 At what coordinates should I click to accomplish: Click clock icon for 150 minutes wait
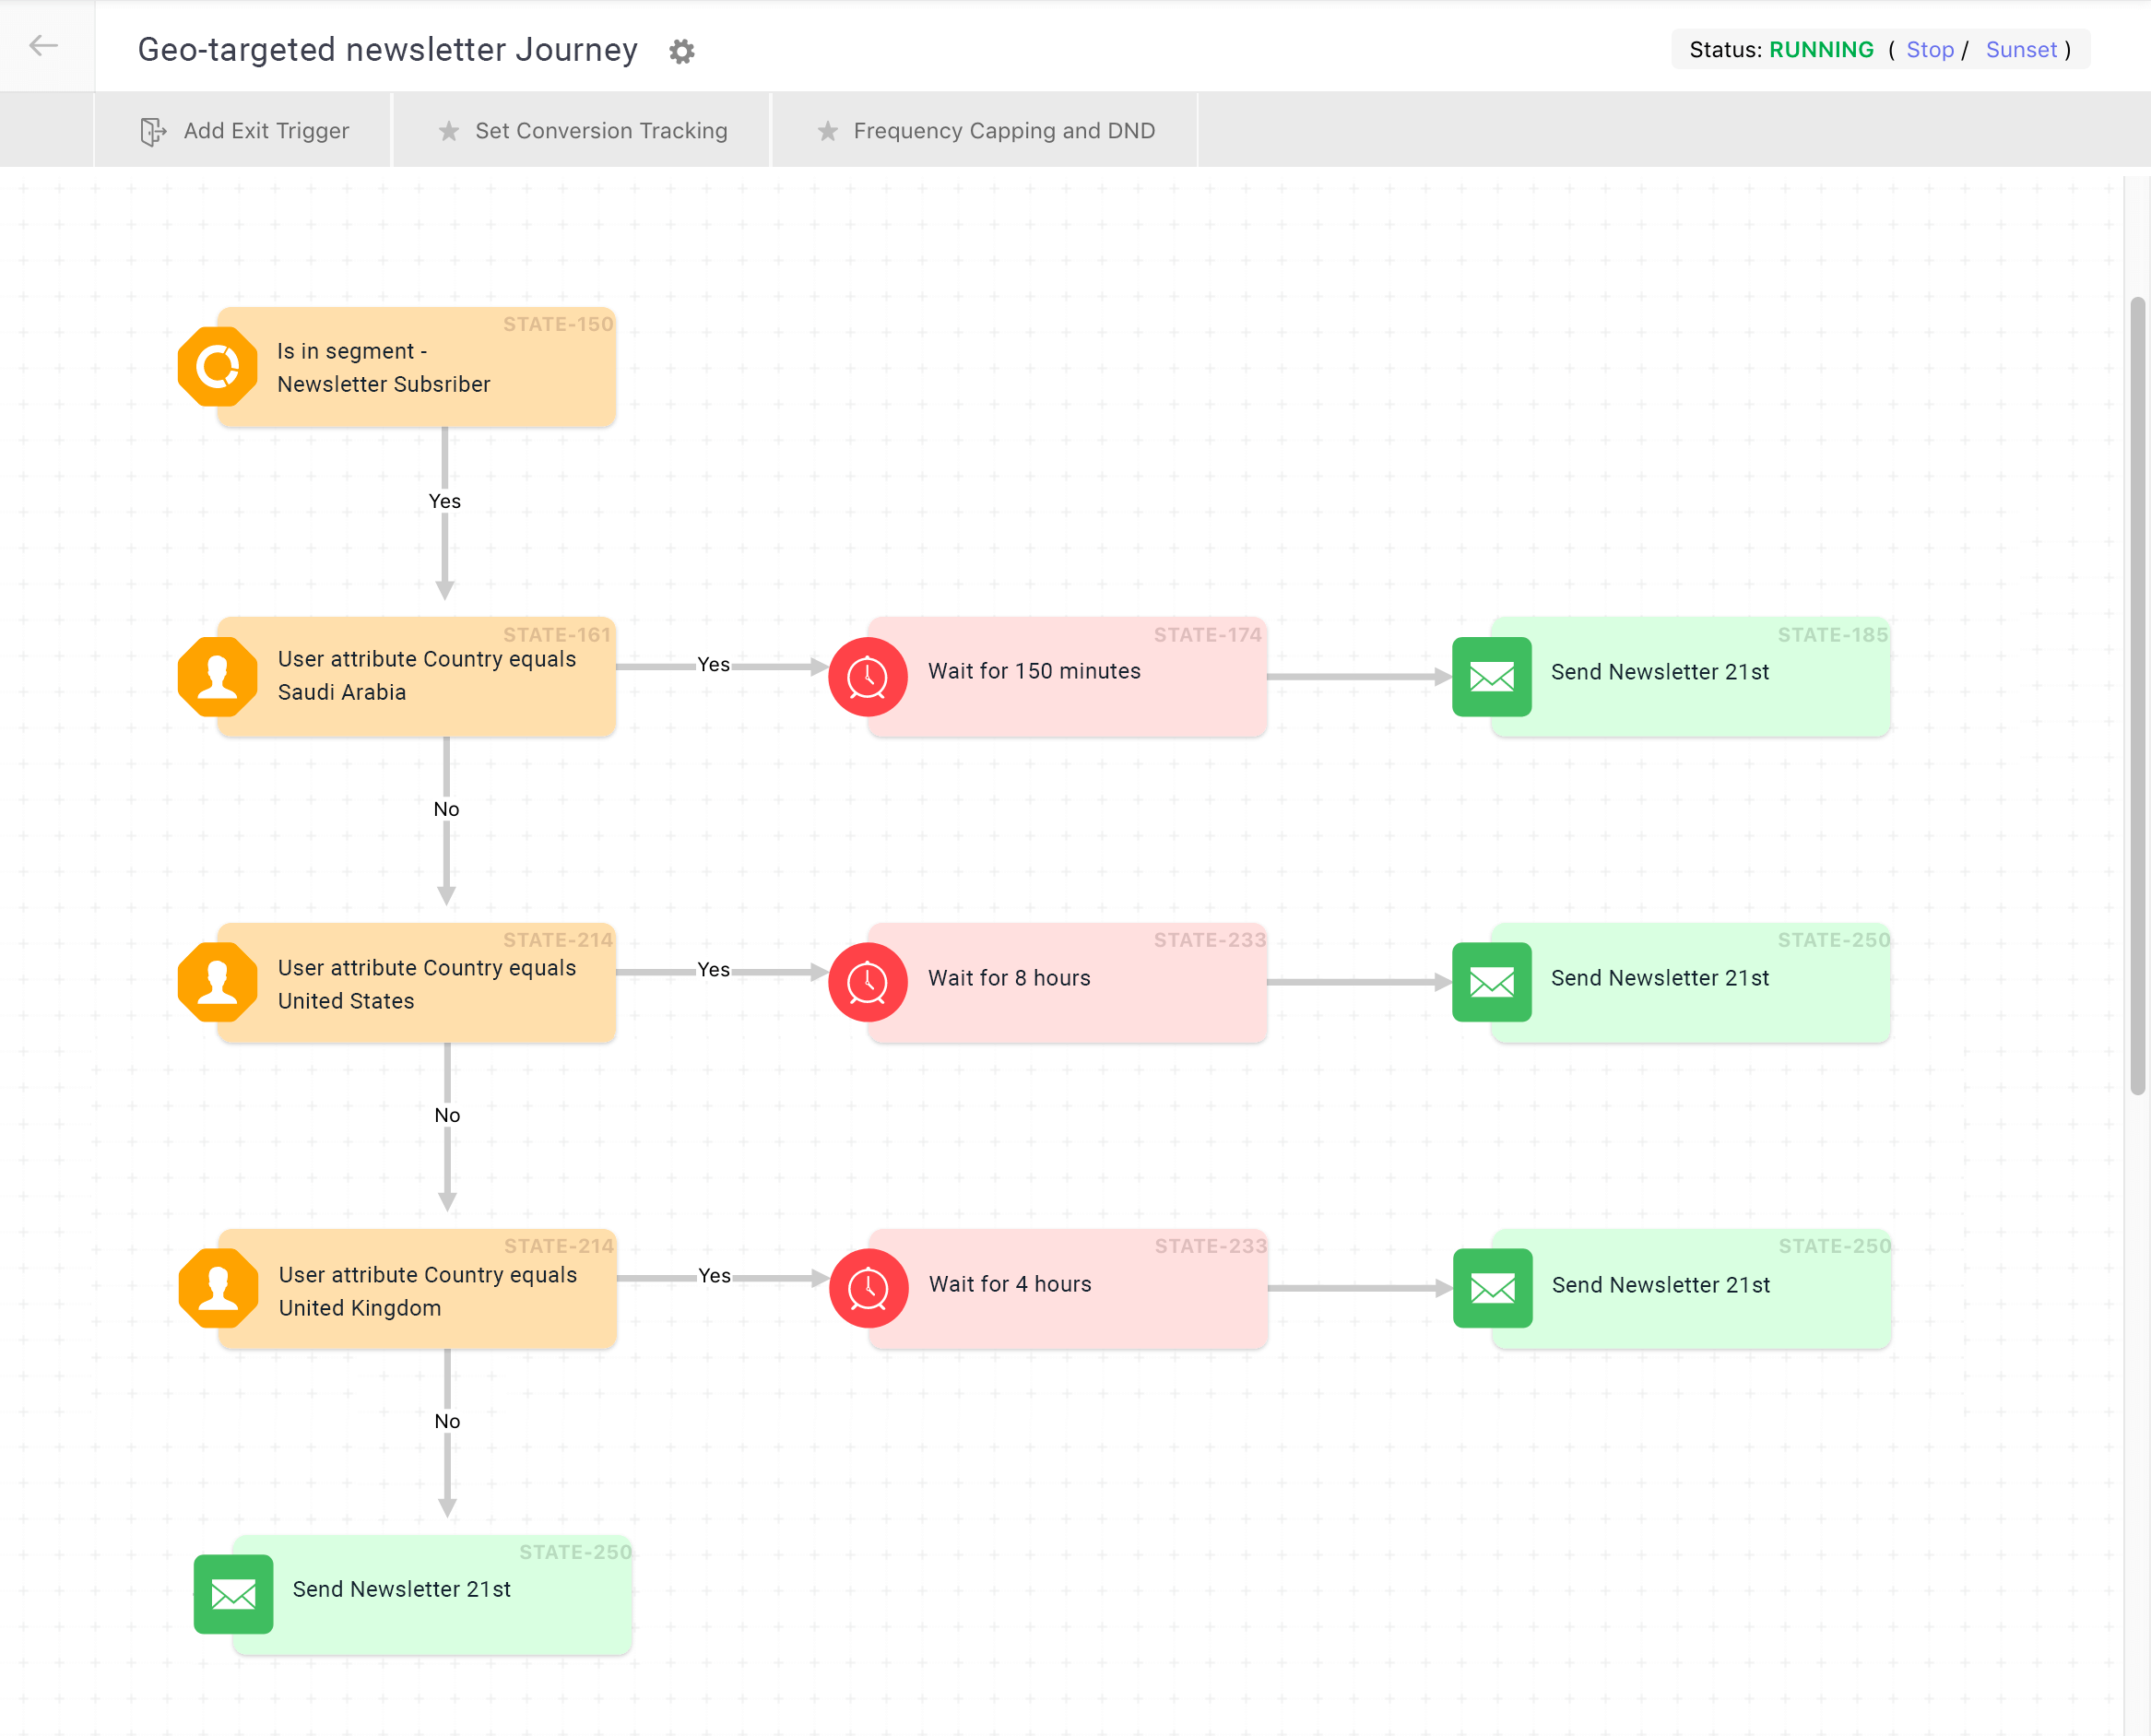pos(867,677)
